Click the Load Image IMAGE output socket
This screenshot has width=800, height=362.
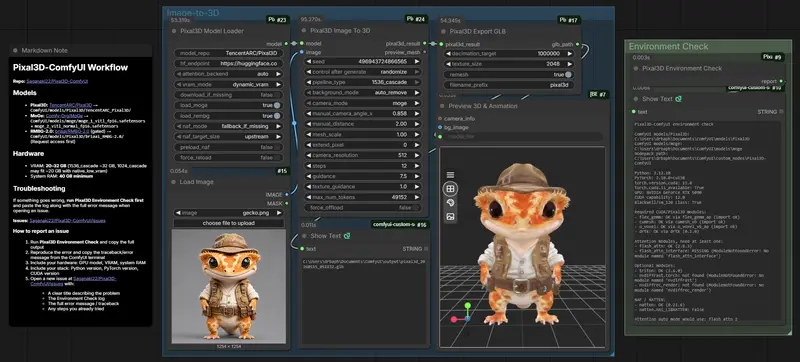(x=287, y=194)
